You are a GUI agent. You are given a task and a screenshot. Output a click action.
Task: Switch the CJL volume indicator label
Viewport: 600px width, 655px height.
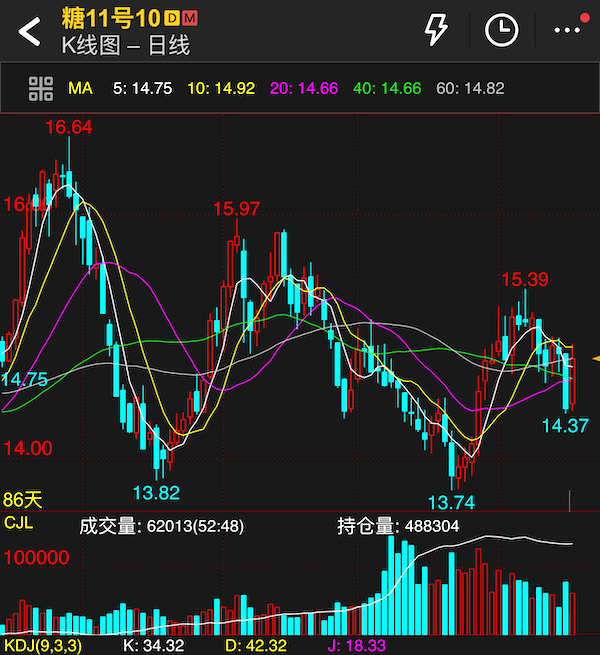point(18,523)
